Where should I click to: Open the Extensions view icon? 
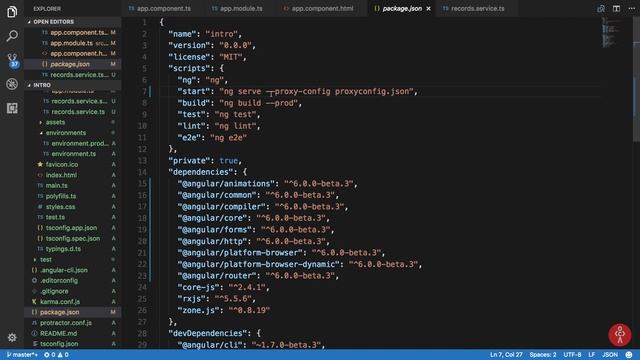(x=12, y=108)
